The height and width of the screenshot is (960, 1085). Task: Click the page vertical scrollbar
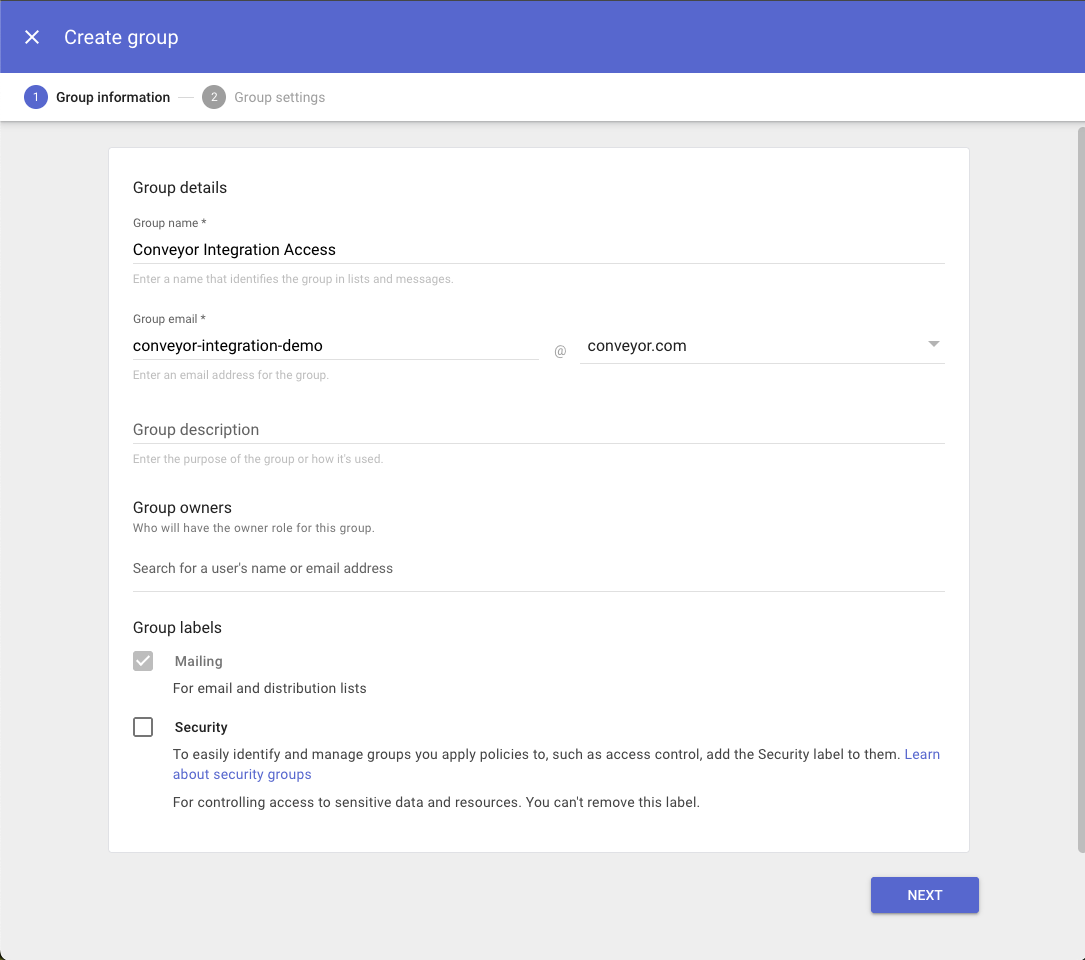point(1081,489)
